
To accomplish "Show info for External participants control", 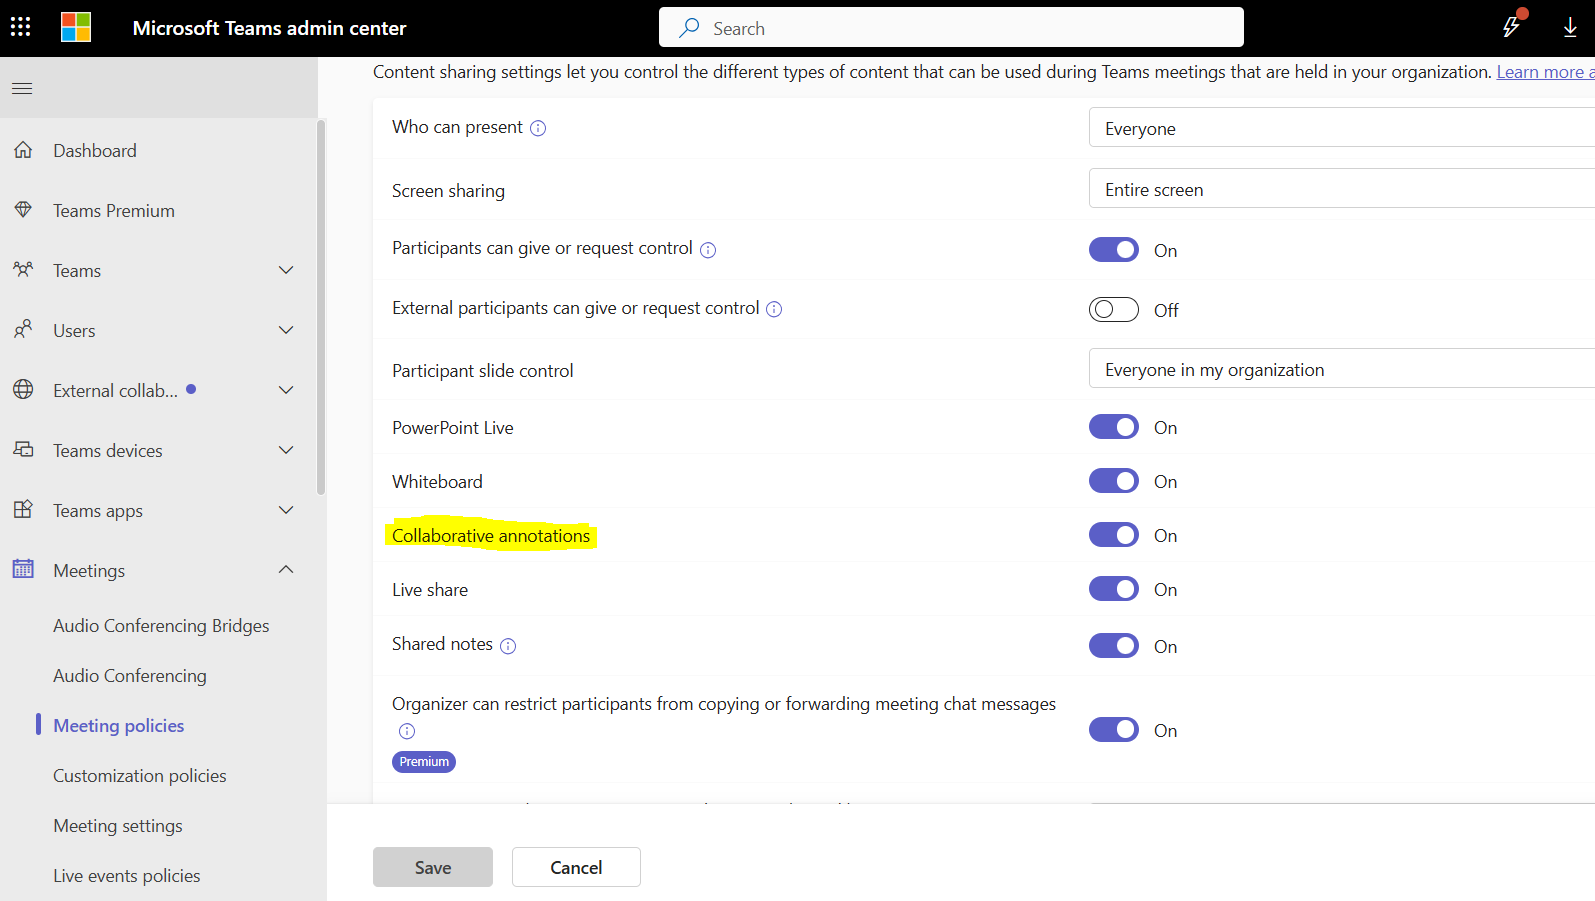I will click(774, 310).
